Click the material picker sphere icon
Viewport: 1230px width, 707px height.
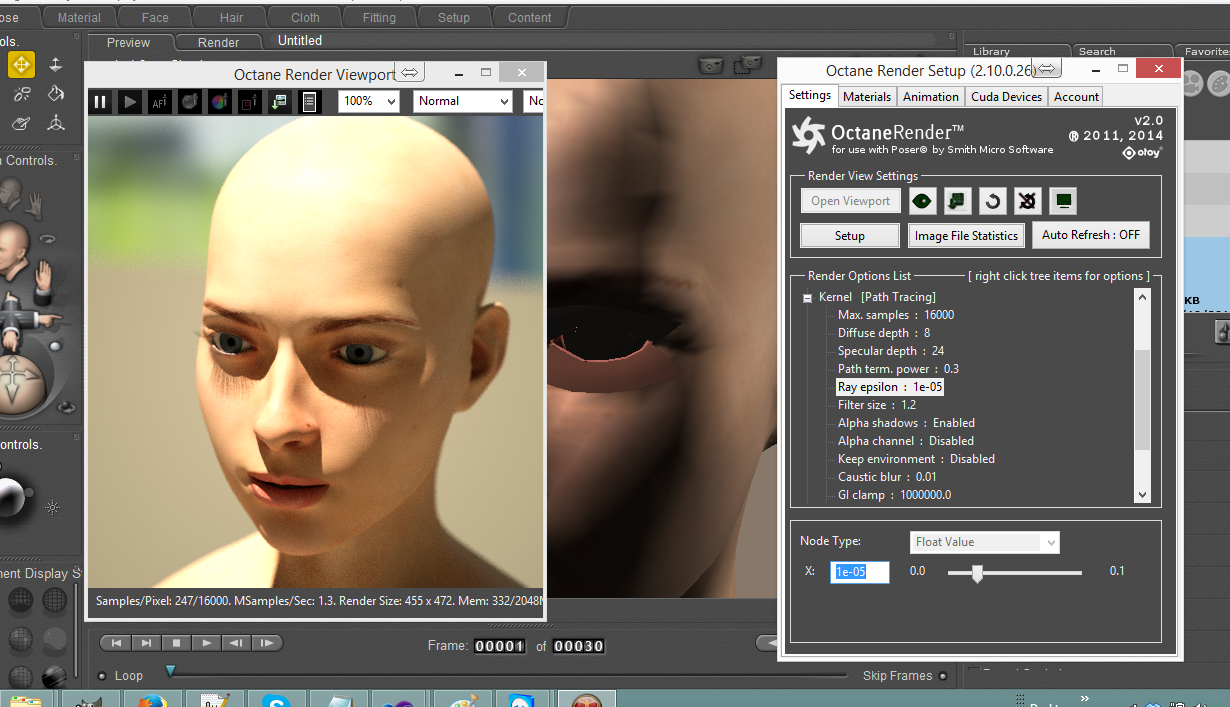[190, 101]
